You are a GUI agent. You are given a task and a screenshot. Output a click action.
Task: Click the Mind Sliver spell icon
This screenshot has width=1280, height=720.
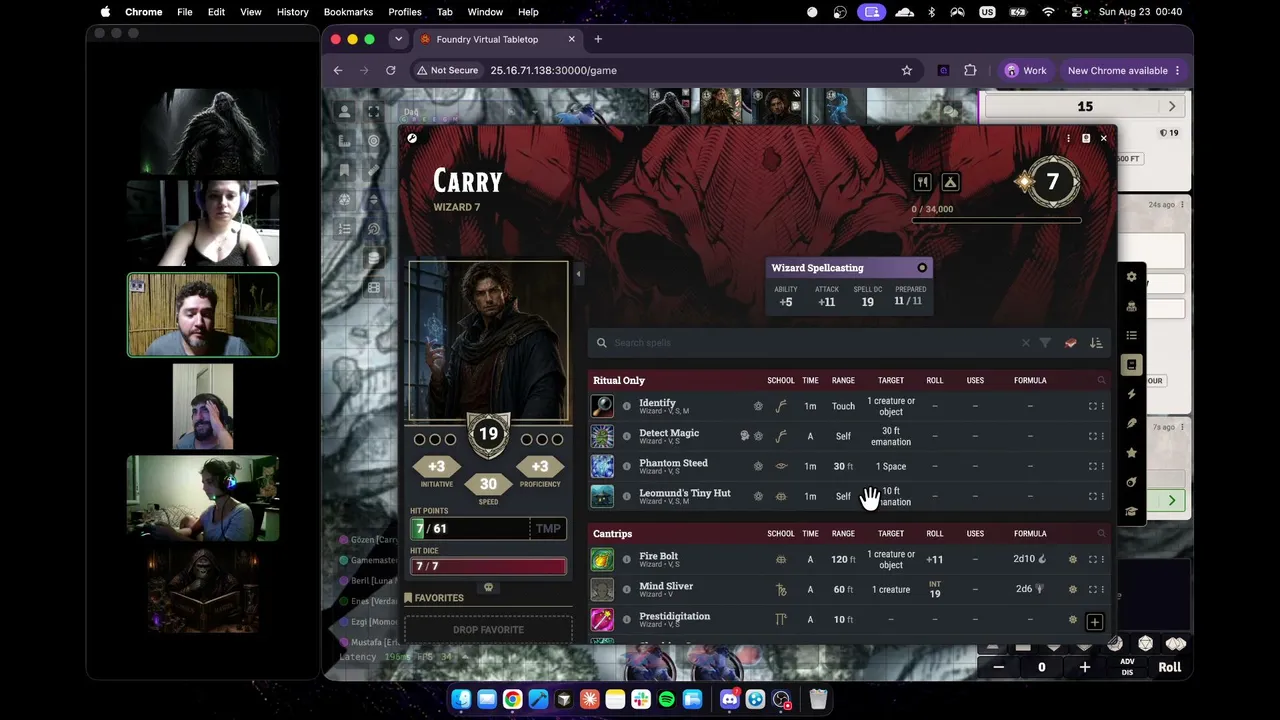point(602,589)
